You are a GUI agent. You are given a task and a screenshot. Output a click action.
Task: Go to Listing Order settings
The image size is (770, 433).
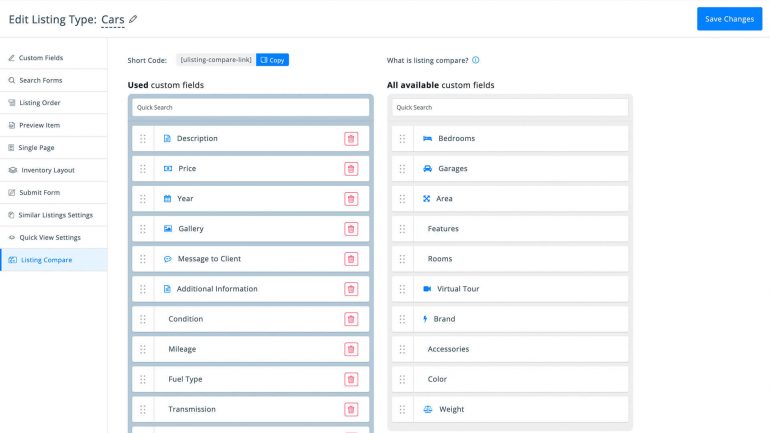click(x=54, y=103)
